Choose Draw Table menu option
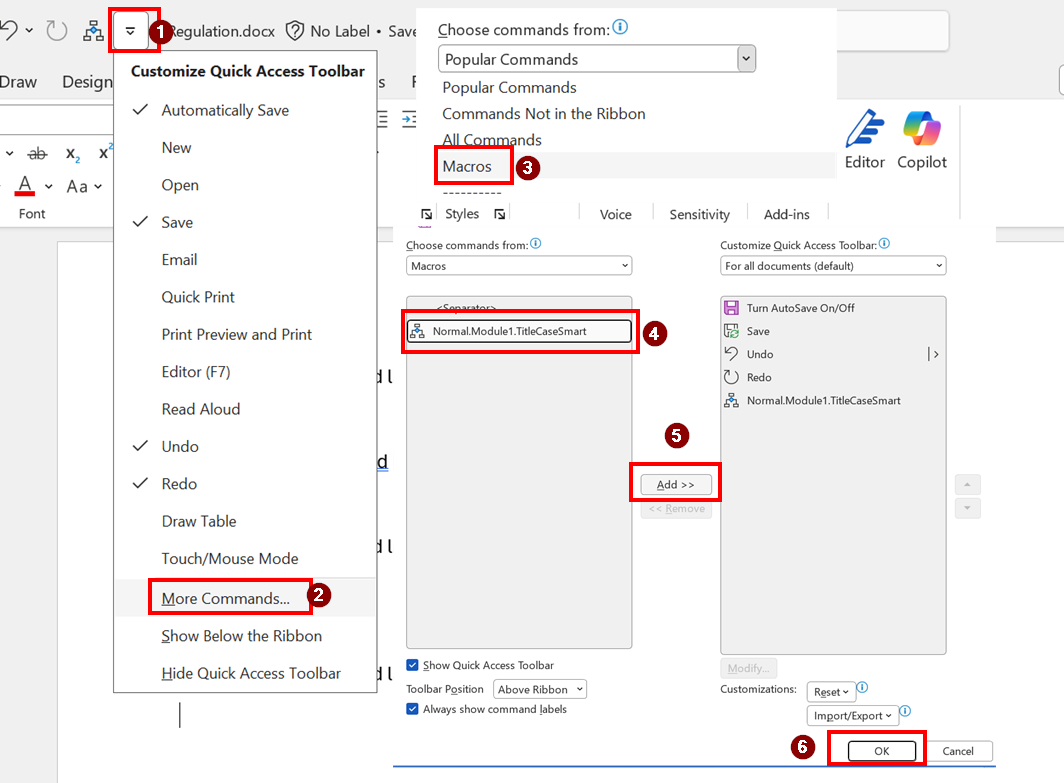 [x=245, y=520]
